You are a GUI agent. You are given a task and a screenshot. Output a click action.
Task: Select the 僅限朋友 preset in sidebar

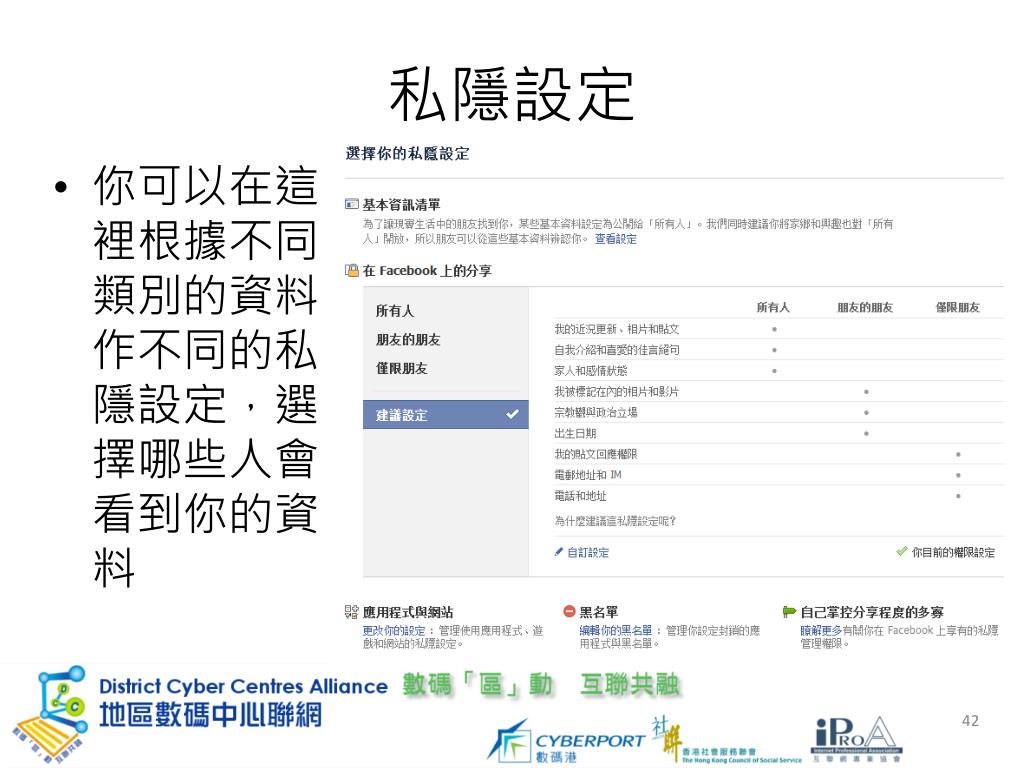pyautogui.click(x=401, y=368)
